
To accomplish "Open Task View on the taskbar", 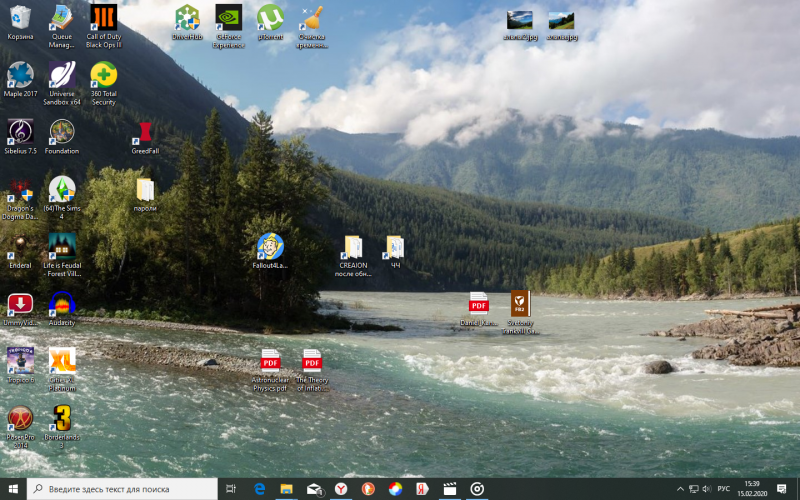I will click(x=231, y=489).
